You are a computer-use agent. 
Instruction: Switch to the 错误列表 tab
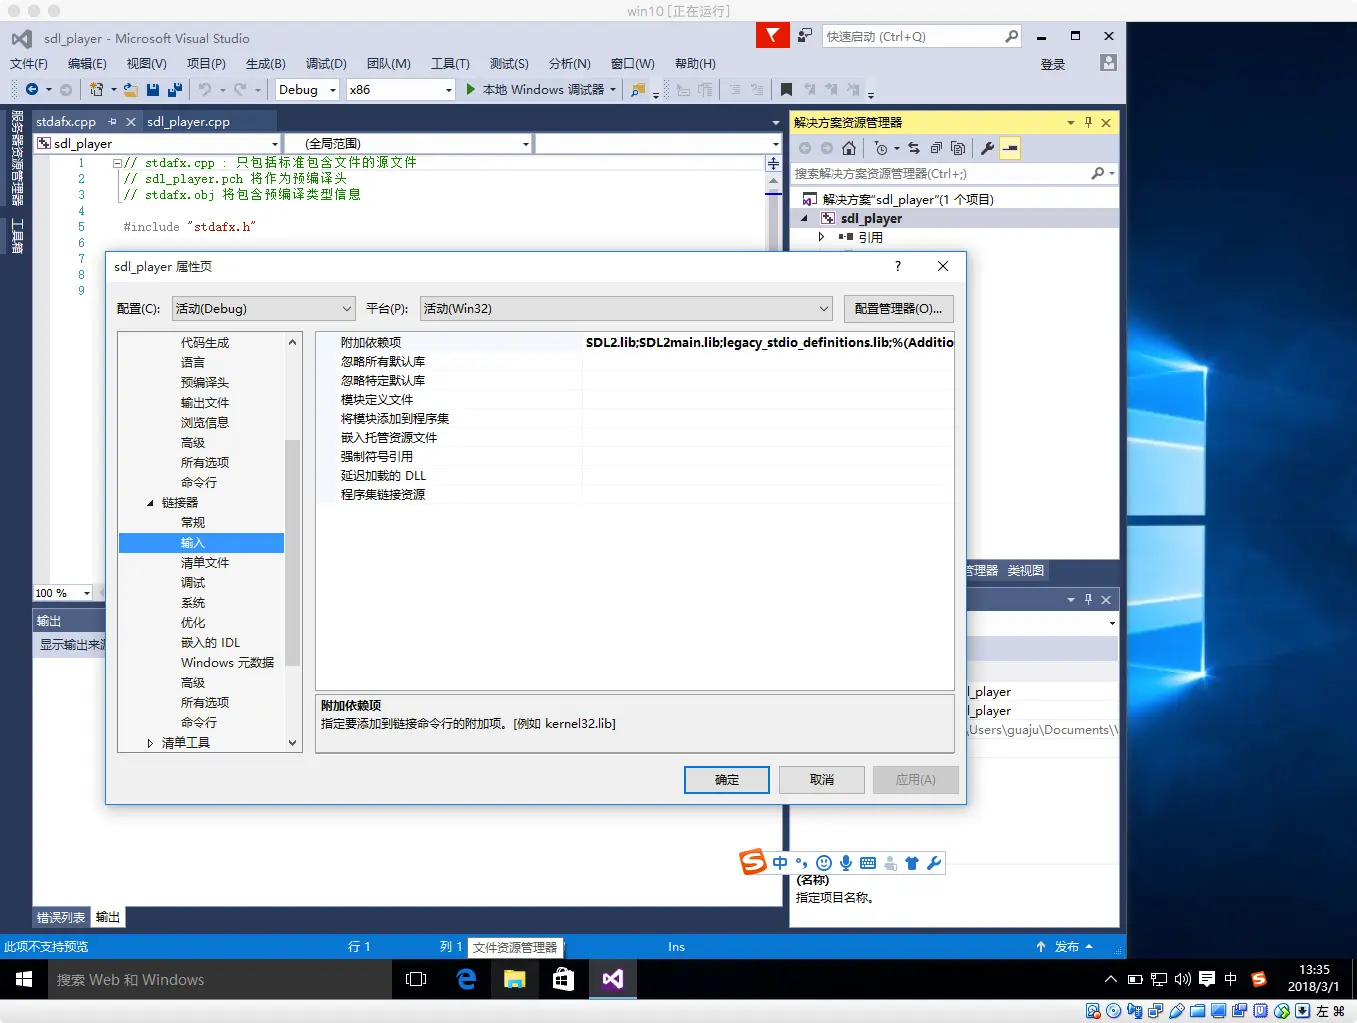click(x=61, y=917)
